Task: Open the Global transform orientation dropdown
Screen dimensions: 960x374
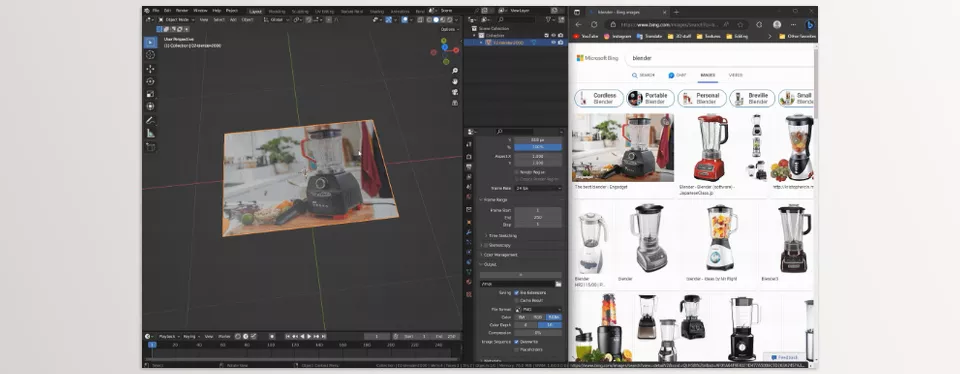Action: pos(277,20)
